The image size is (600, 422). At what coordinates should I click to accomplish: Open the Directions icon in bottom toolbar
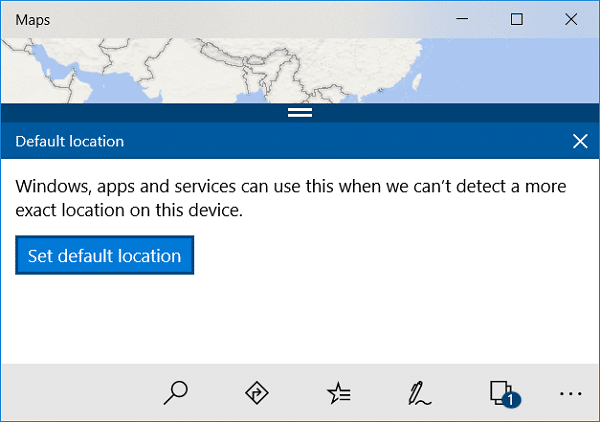click(256, 393)
